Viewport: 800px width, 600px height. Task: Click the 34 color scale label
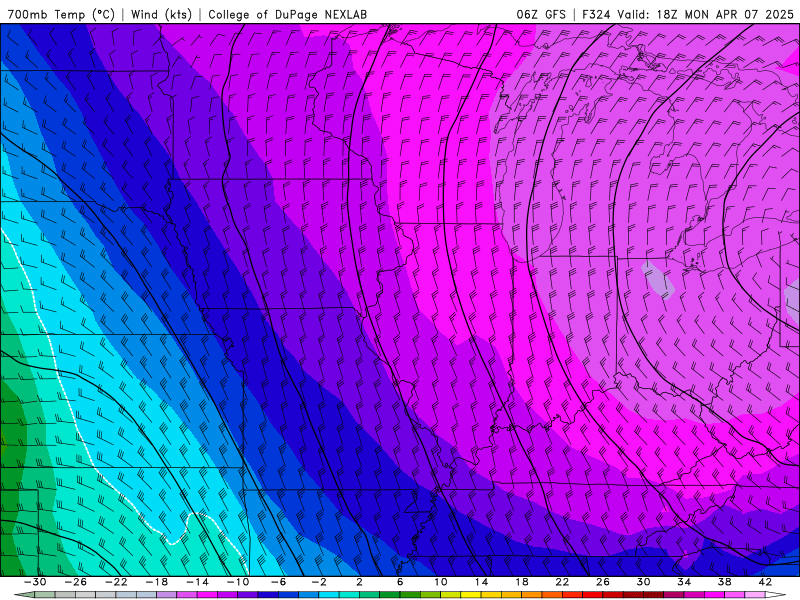coord(684,582)
